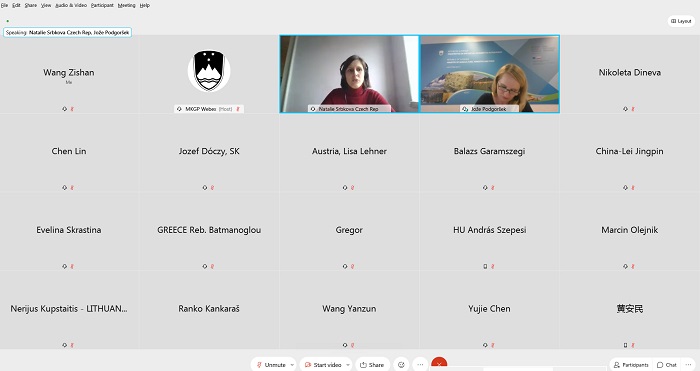
Task: Expand video options arrow beside Start video
Action: pos(348,365)
